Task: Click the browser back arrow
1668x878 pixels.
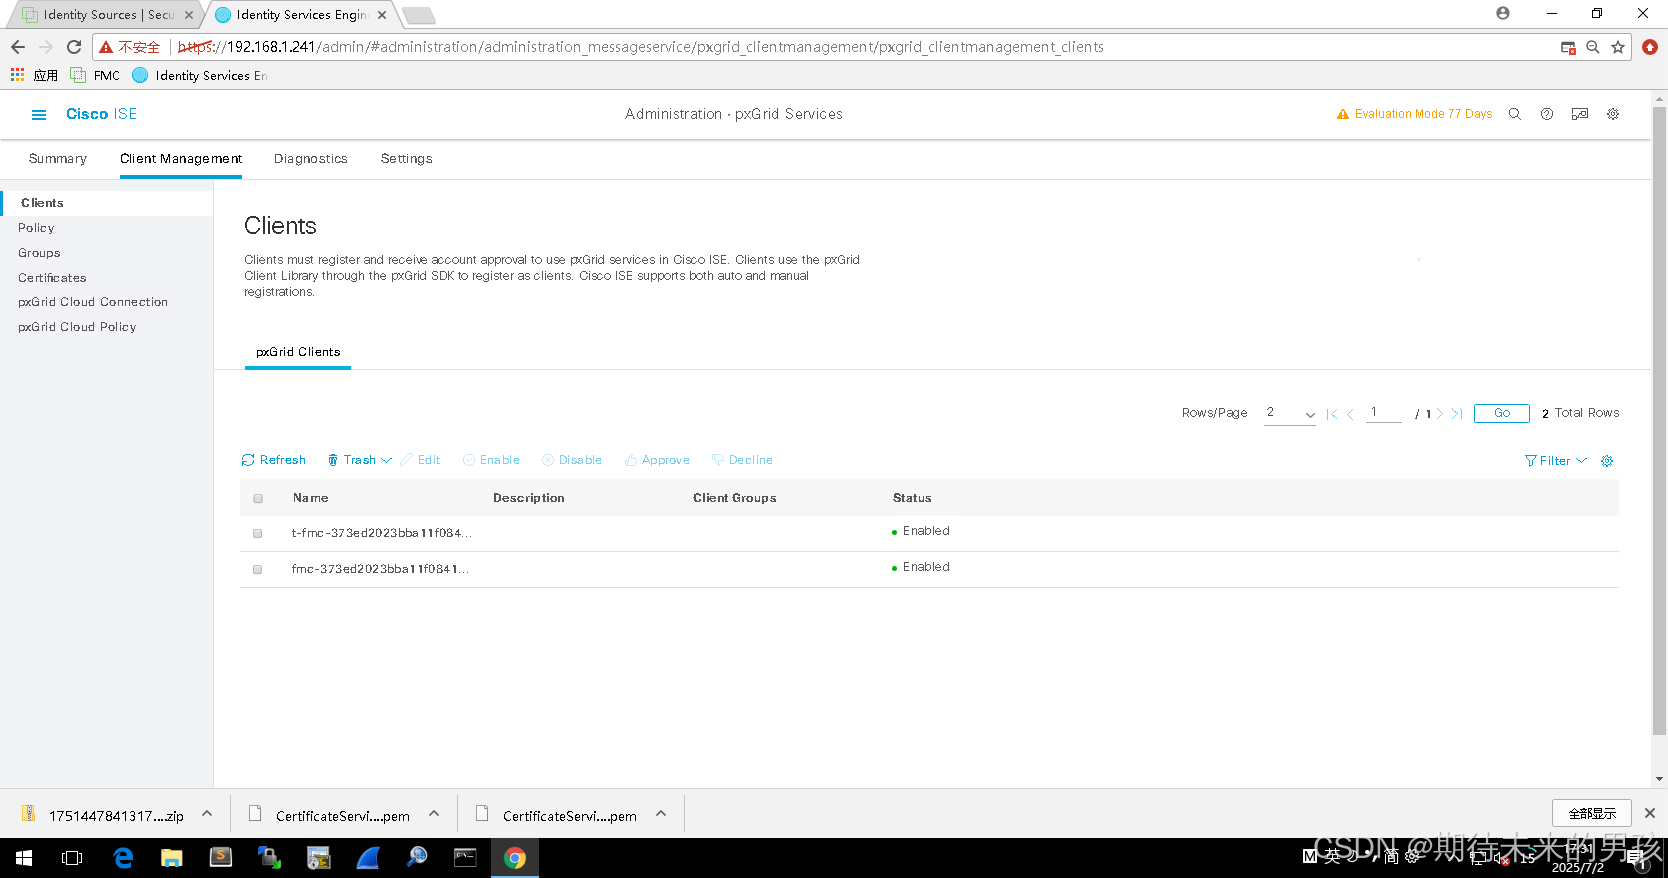Action: (18, 47)
